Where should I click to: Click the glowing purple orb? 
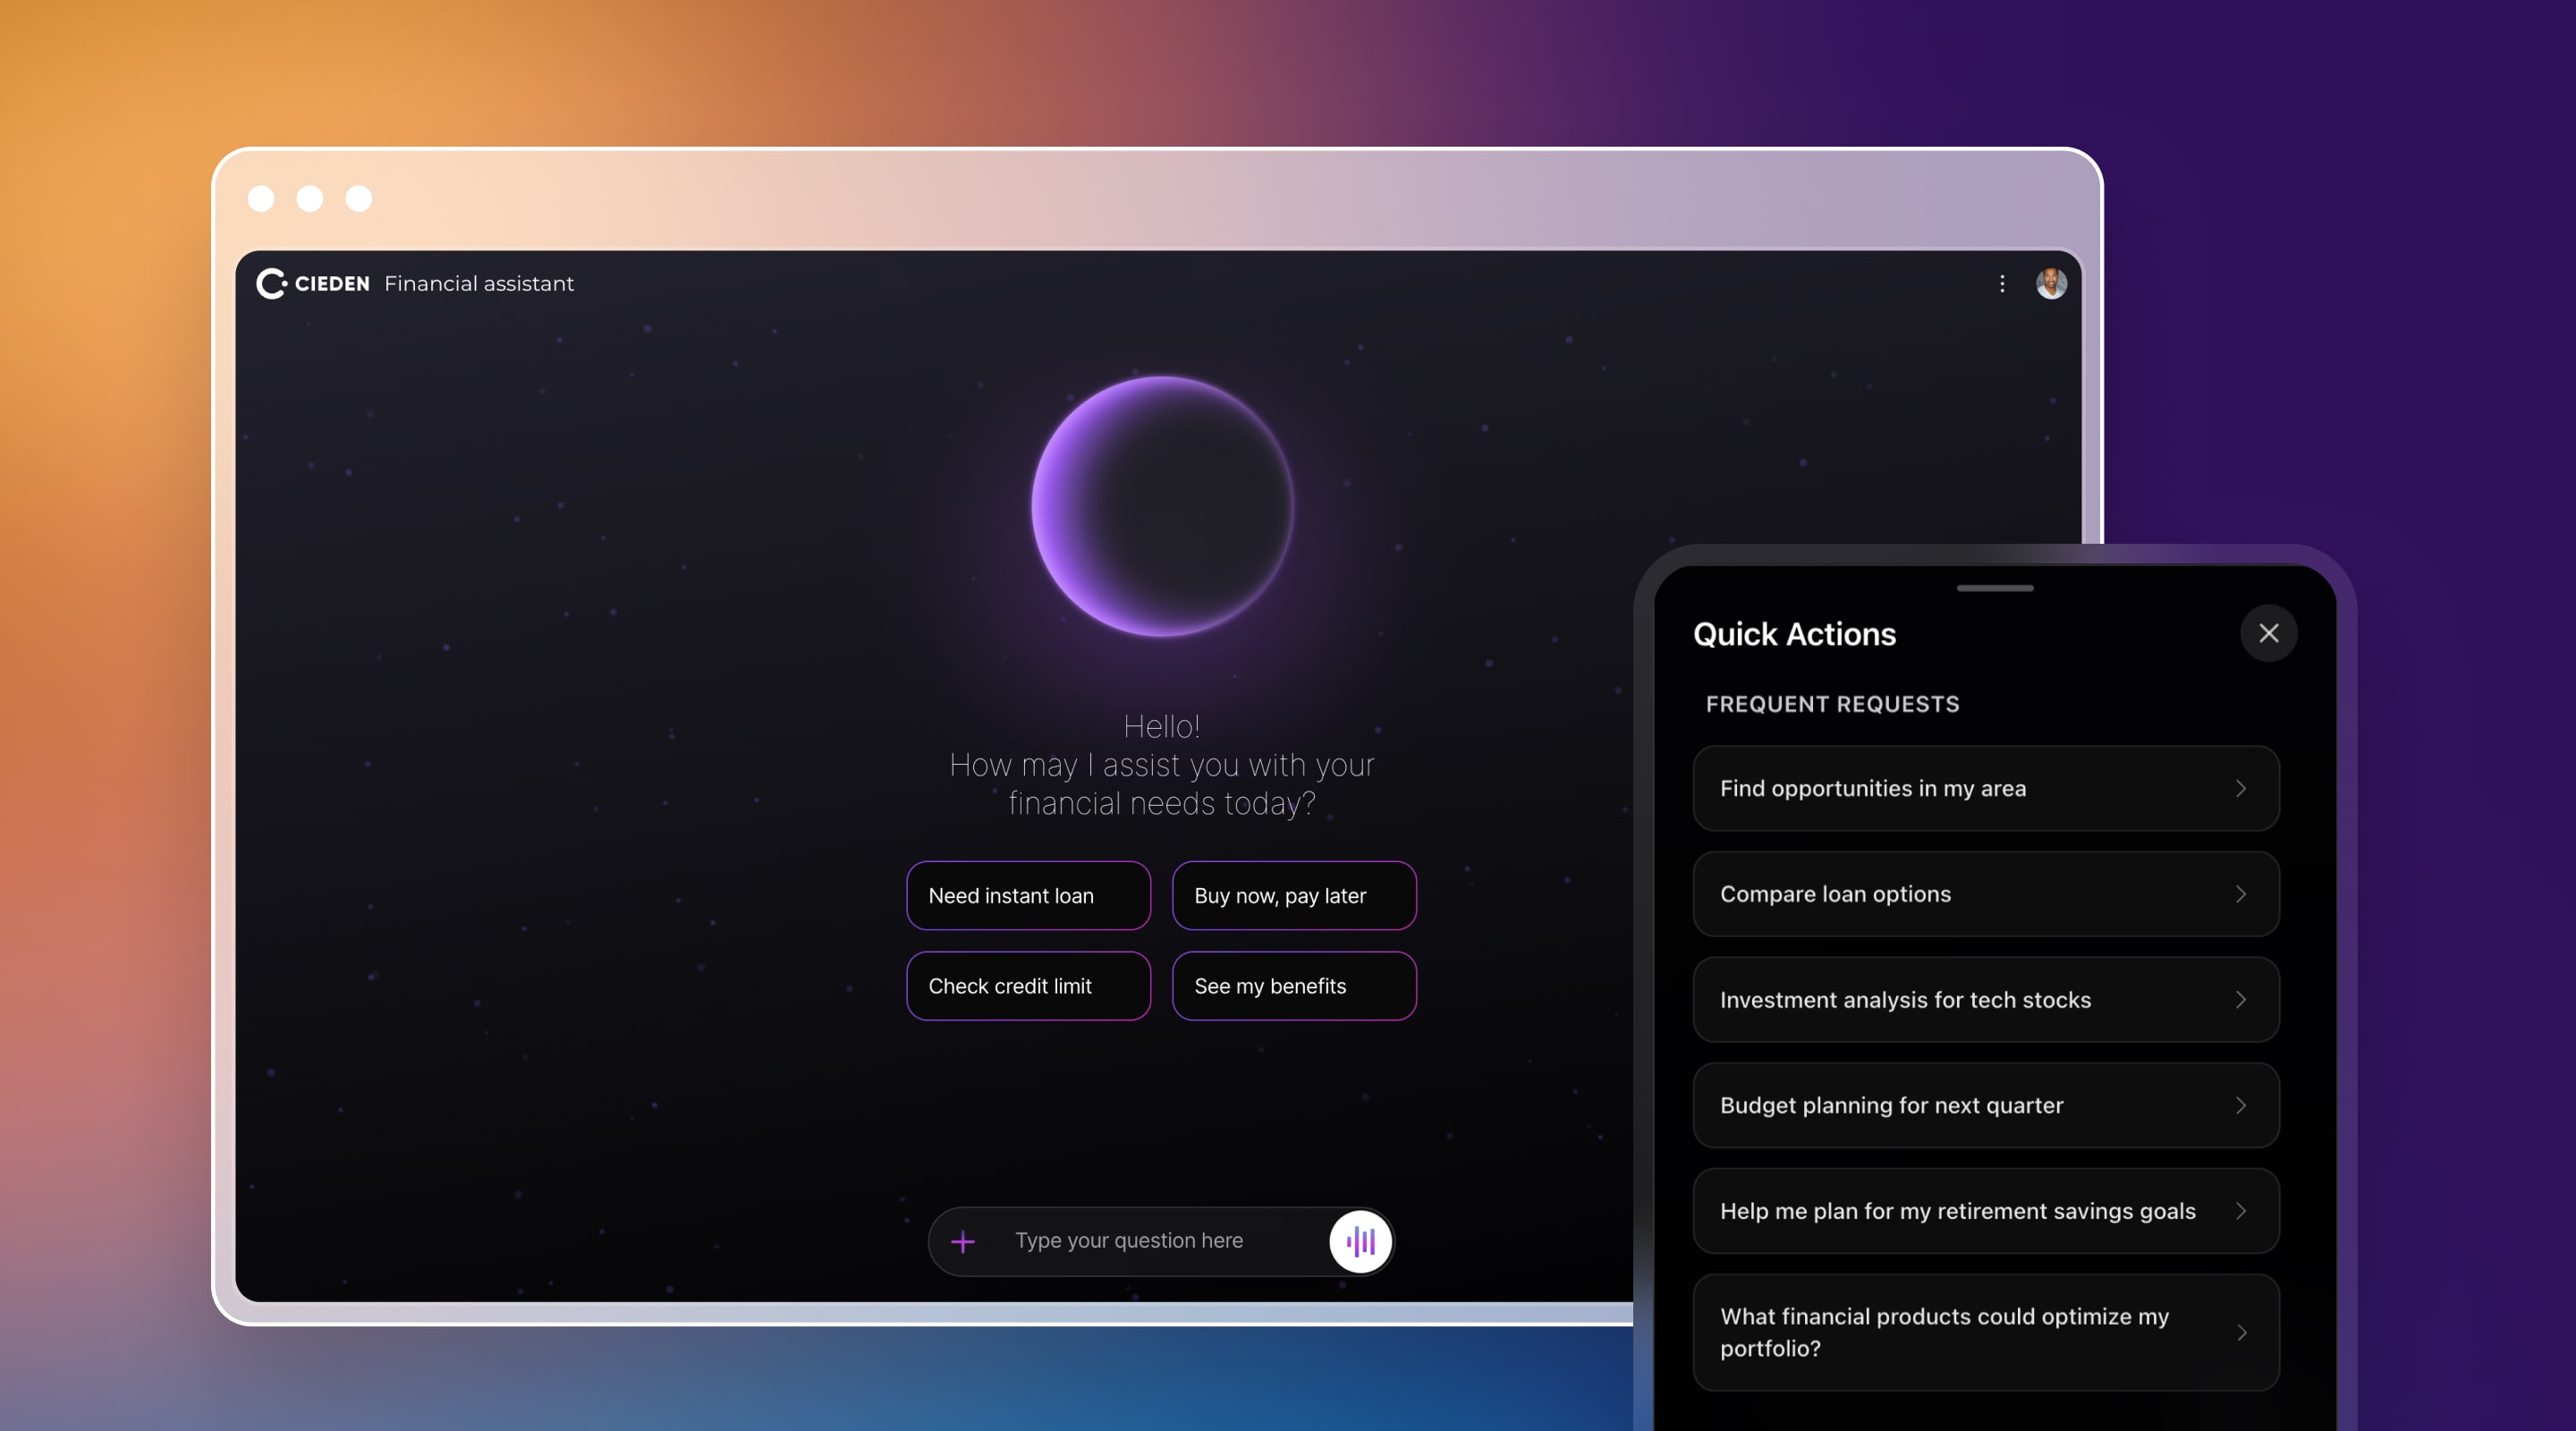(1161, 506)
